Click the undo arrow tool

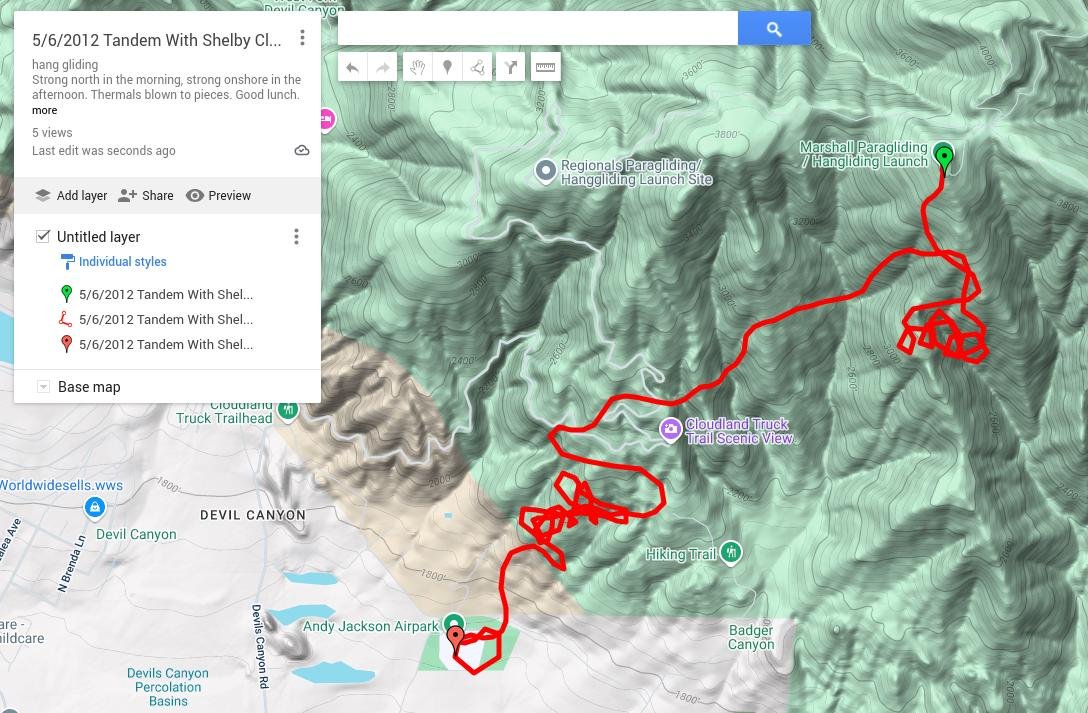coord(352,67)
